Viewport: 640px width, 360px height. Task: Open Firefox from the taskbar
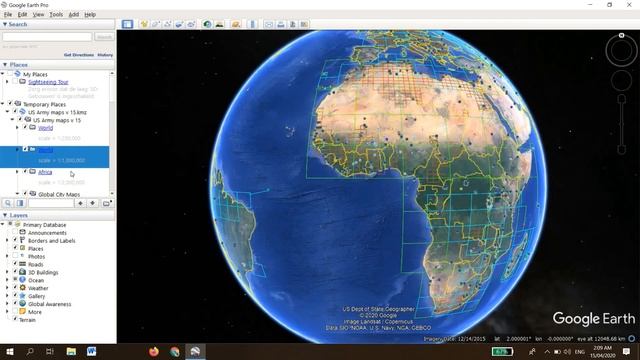click(154, 351)
